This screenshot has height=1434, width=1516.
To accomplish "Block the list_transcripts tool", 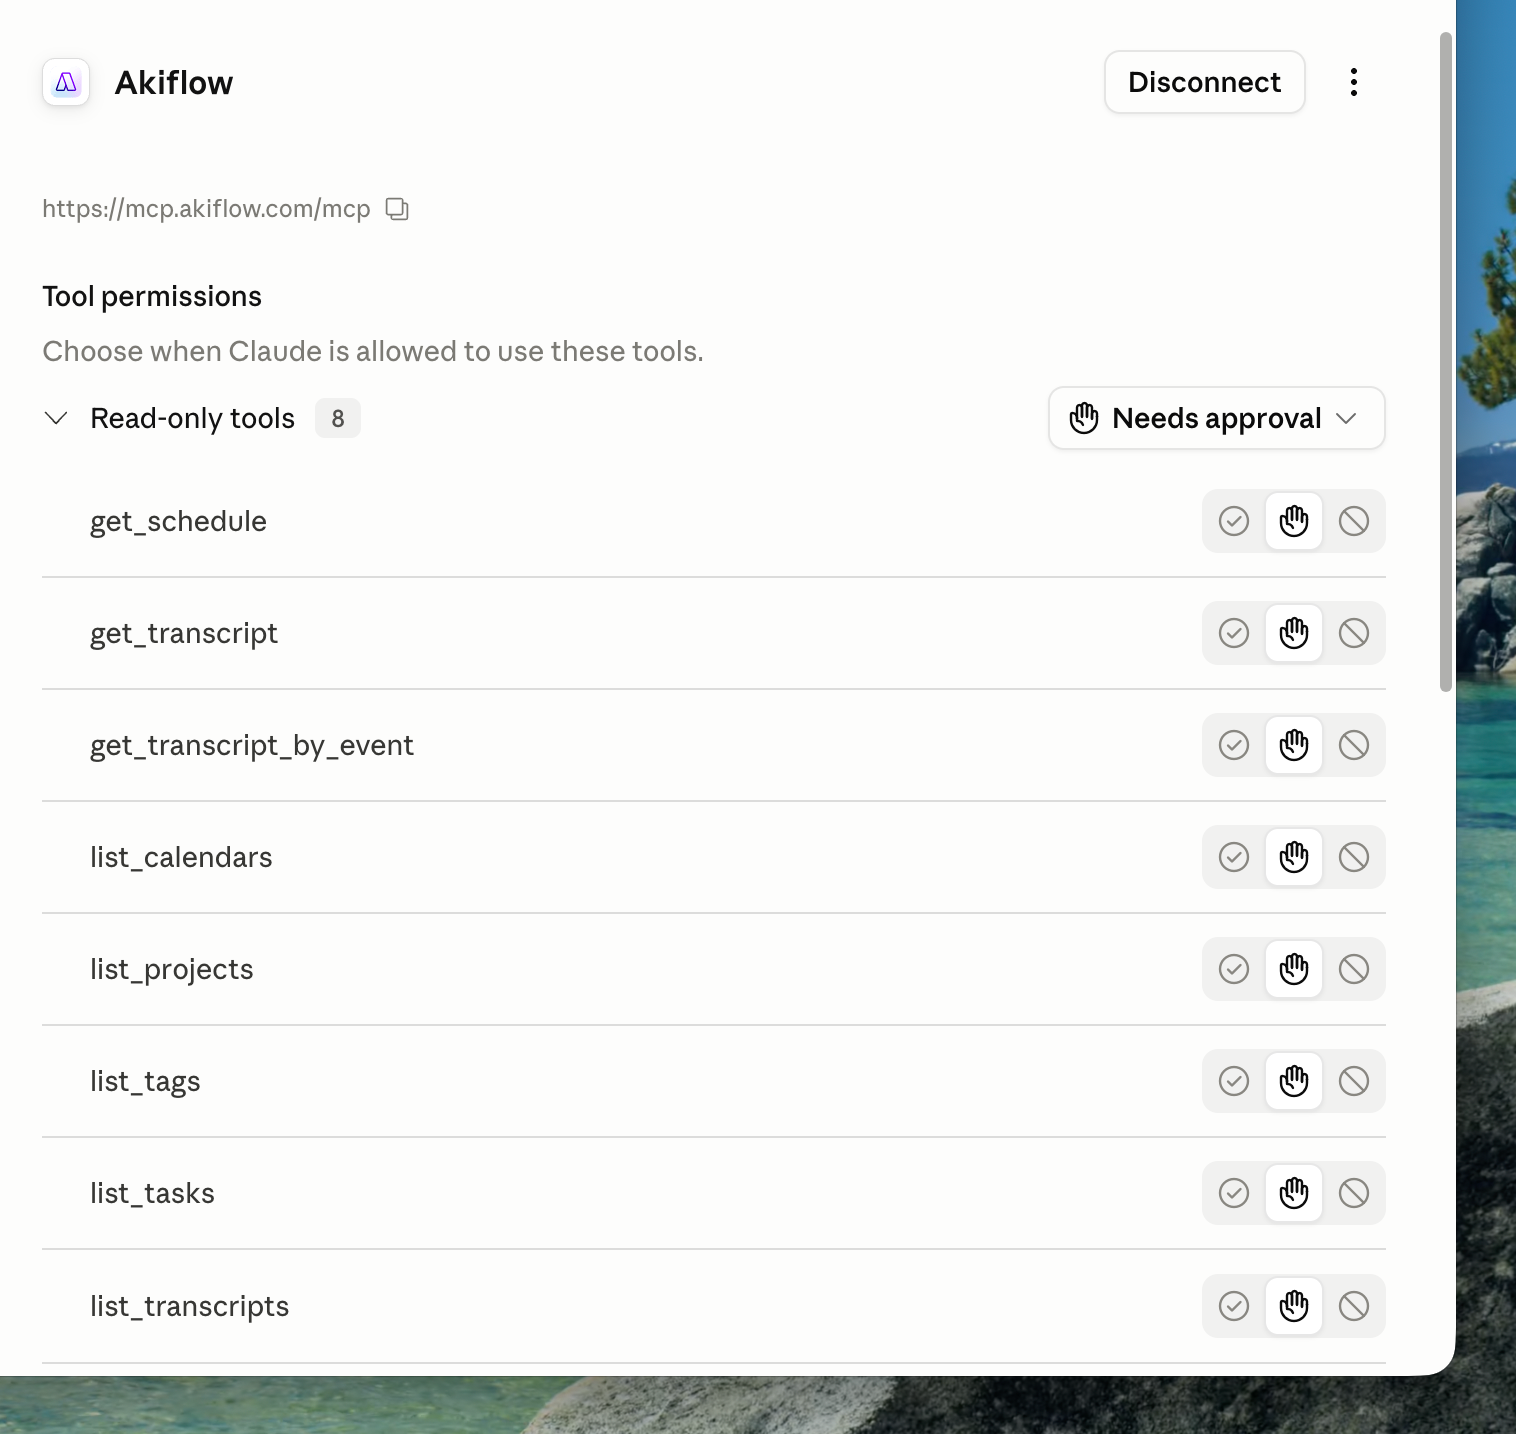I will [1354, 1306].
